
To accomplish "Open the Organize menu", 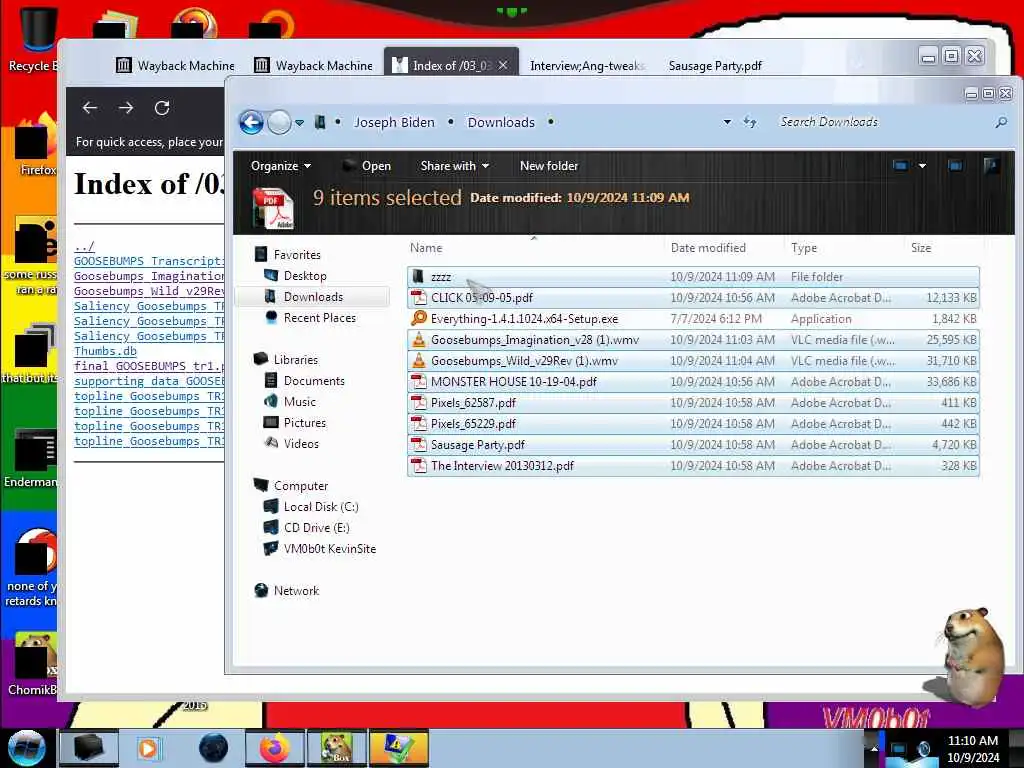I will [281, 166].
